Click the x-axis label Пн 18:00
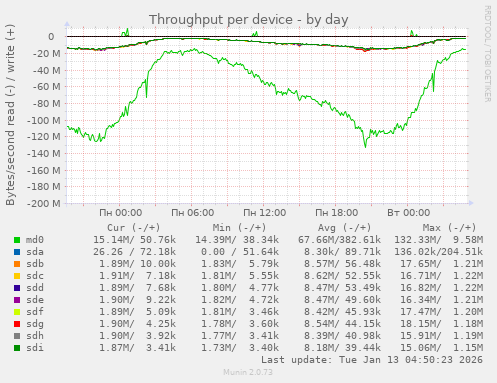497x383 pixels. coord(336,213)
